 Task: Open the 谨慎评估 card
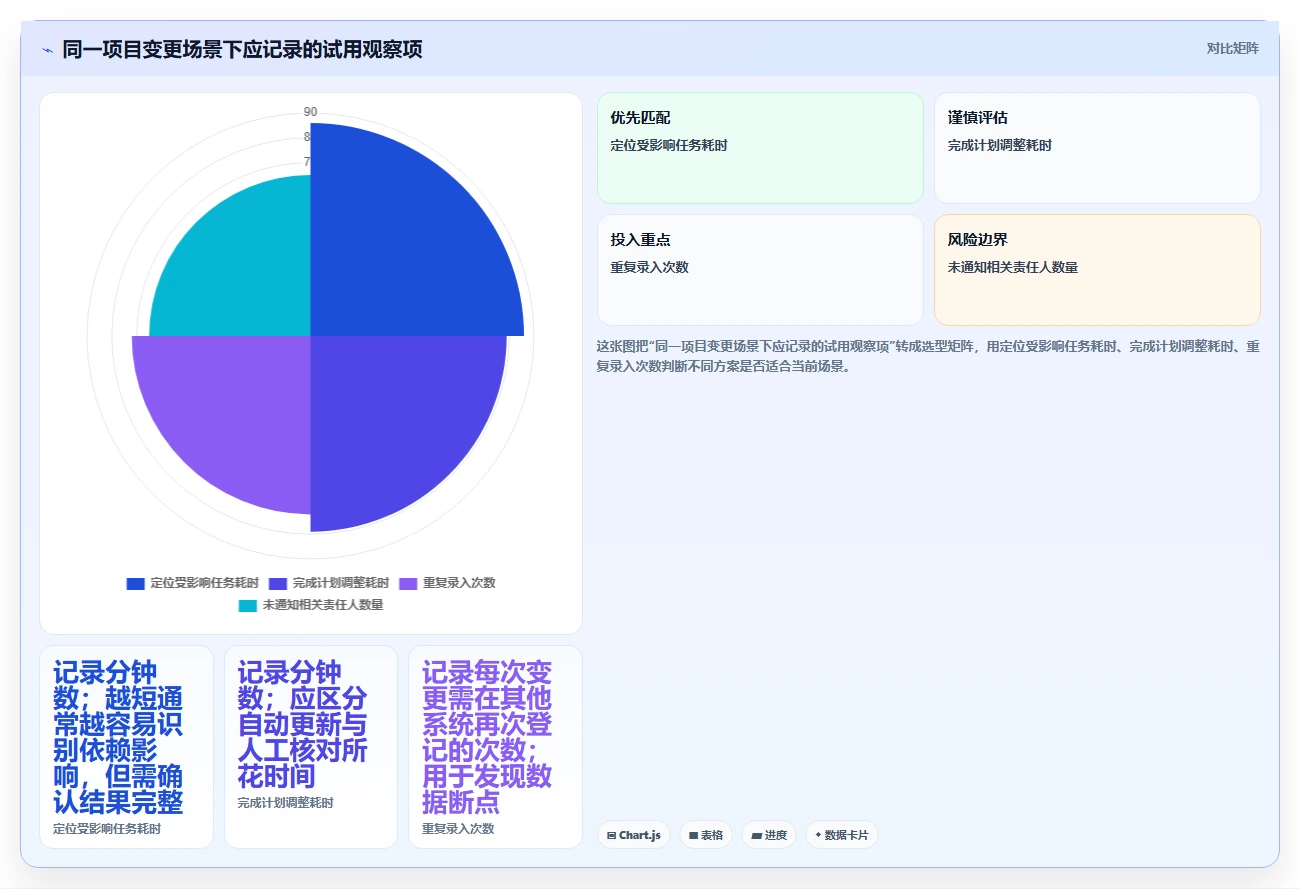1097,148
